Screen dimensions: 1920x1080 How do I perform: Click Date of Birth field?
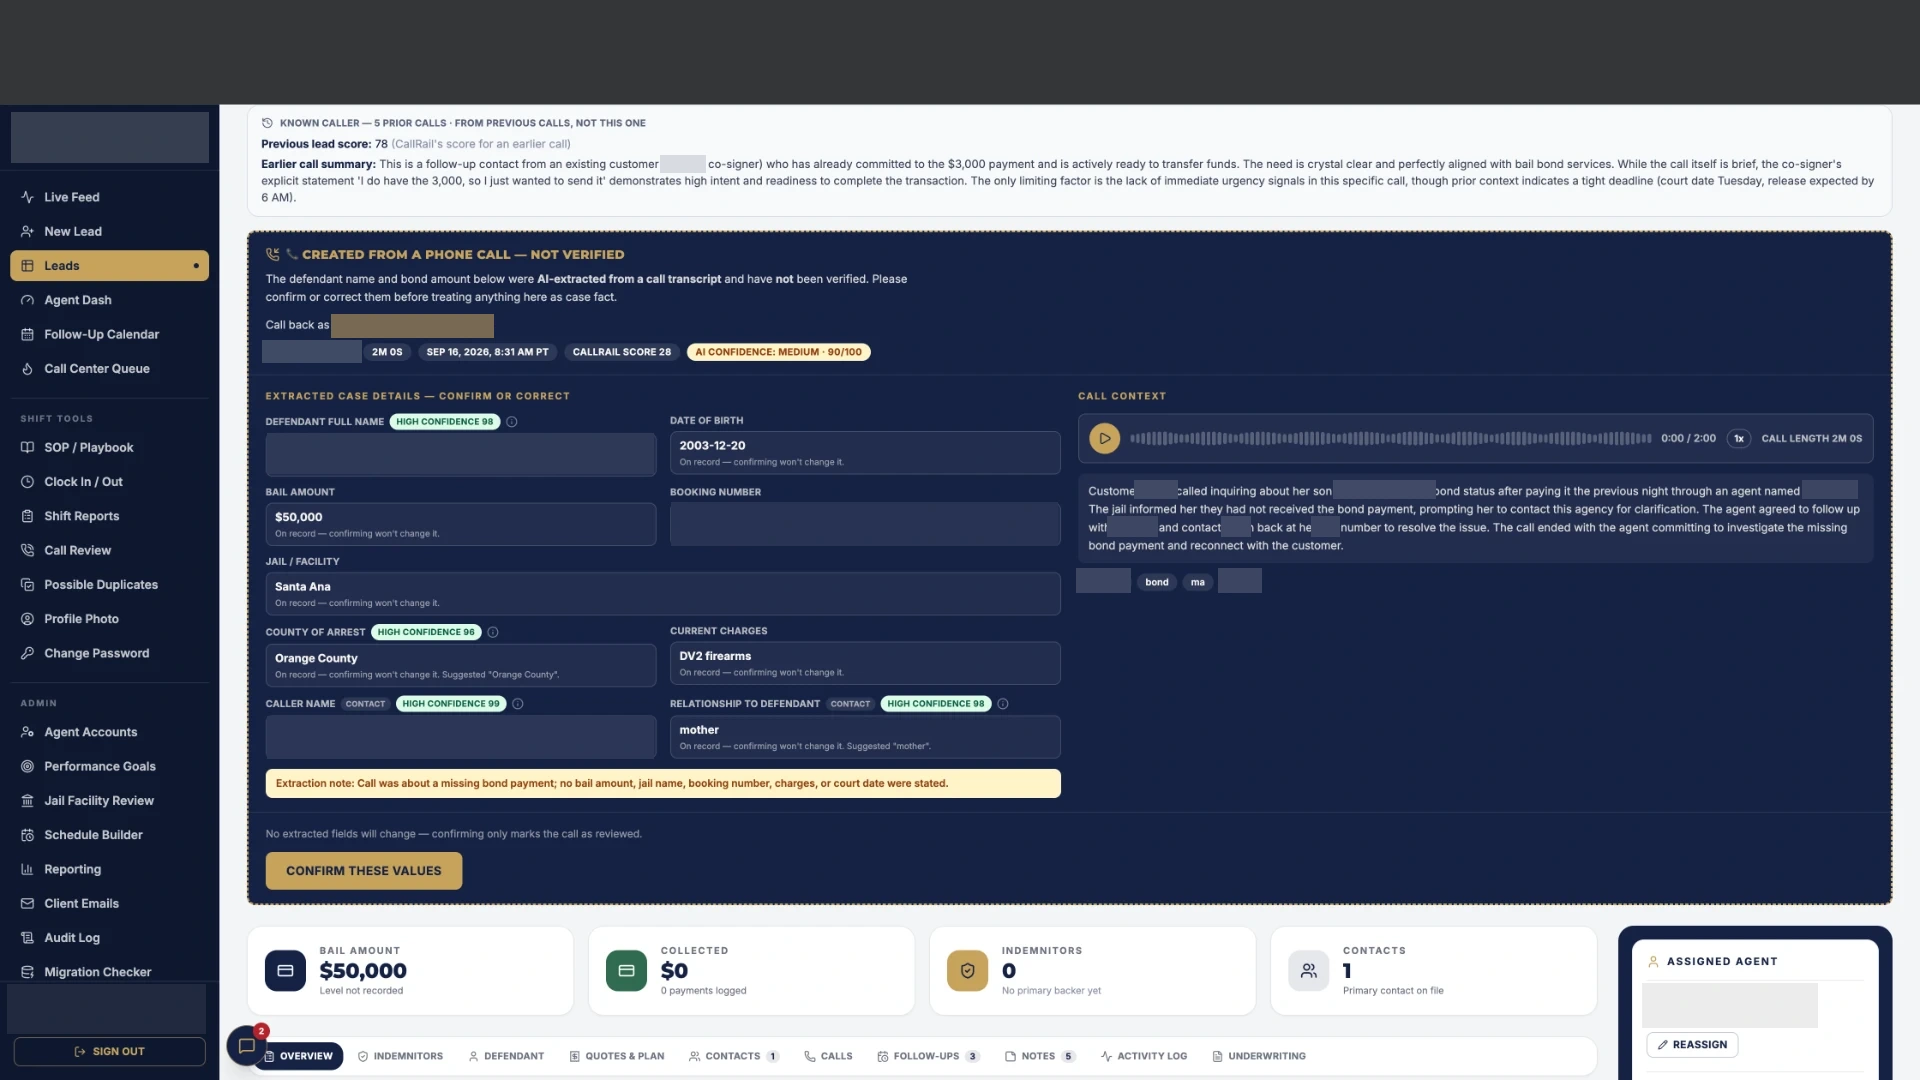pos(865,453)
